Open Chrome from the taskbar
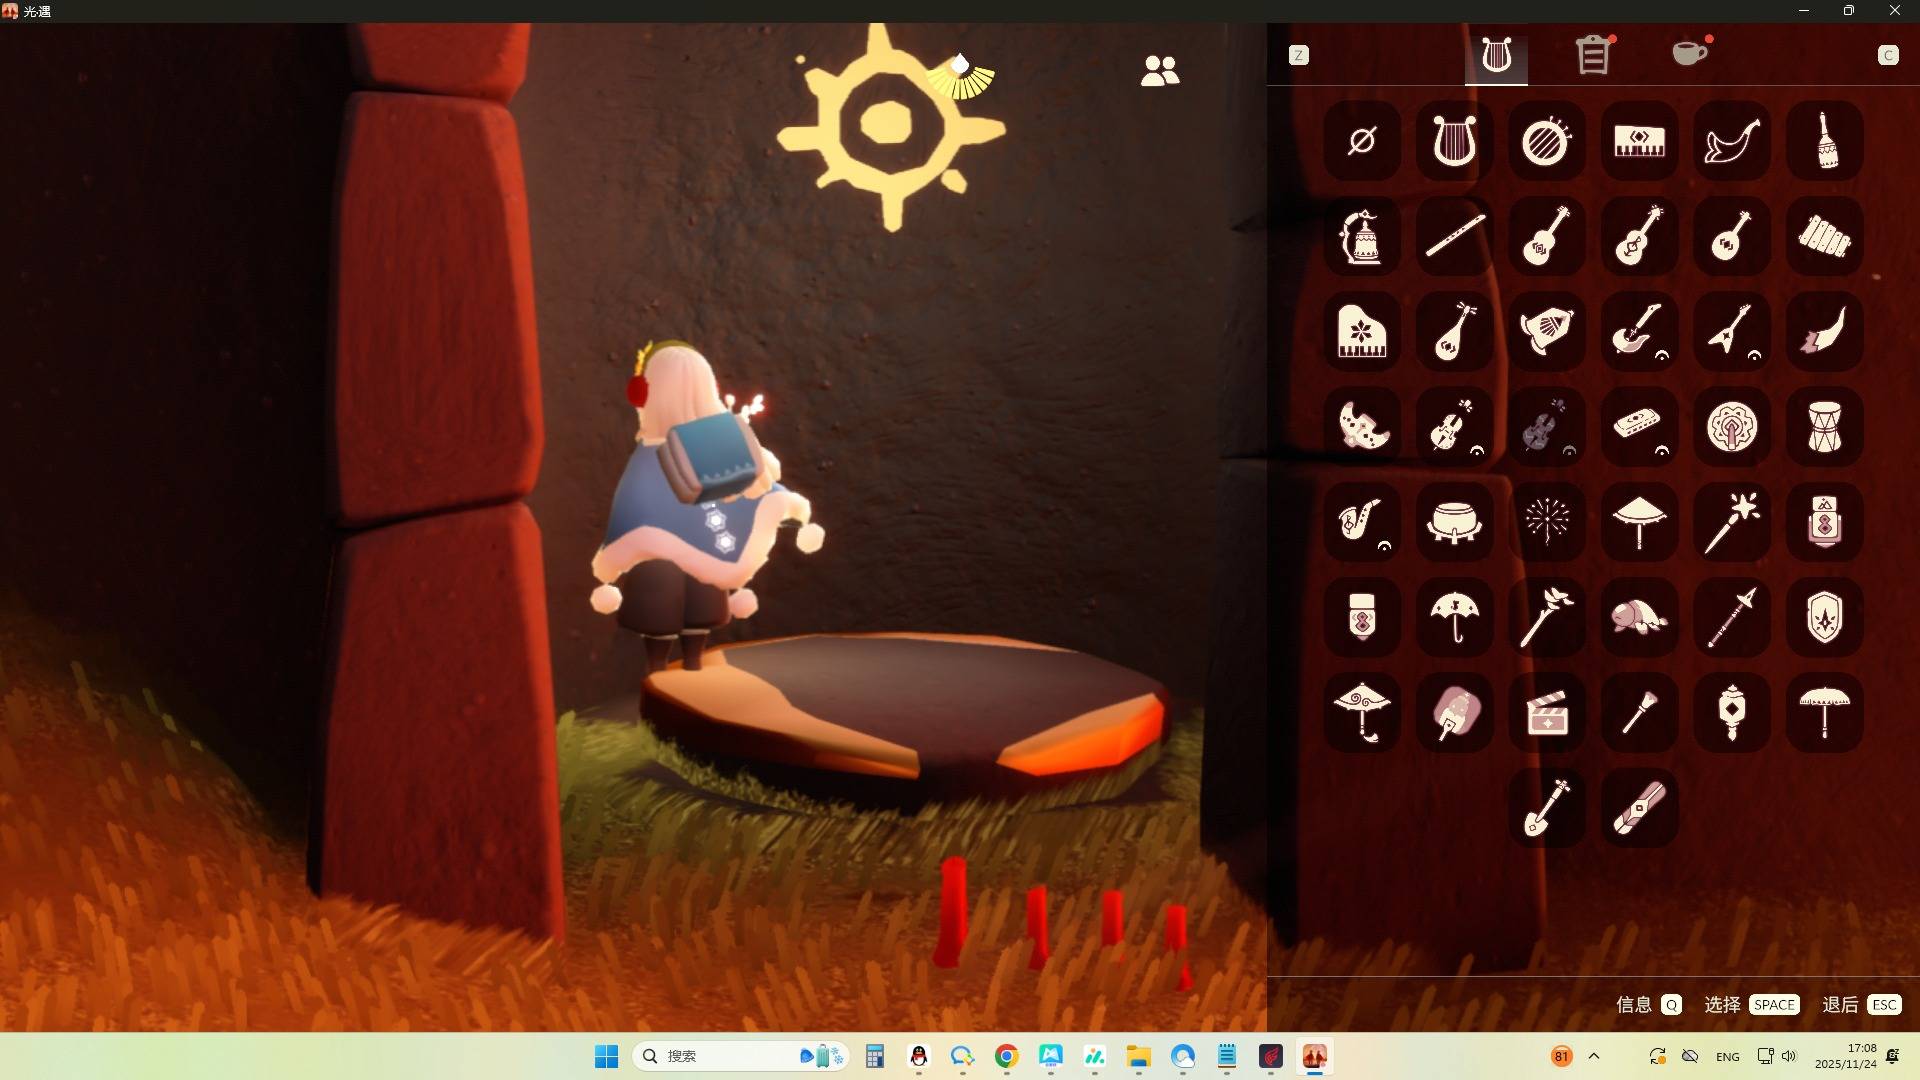 pyautogui.click(x=1006, y=1056)
